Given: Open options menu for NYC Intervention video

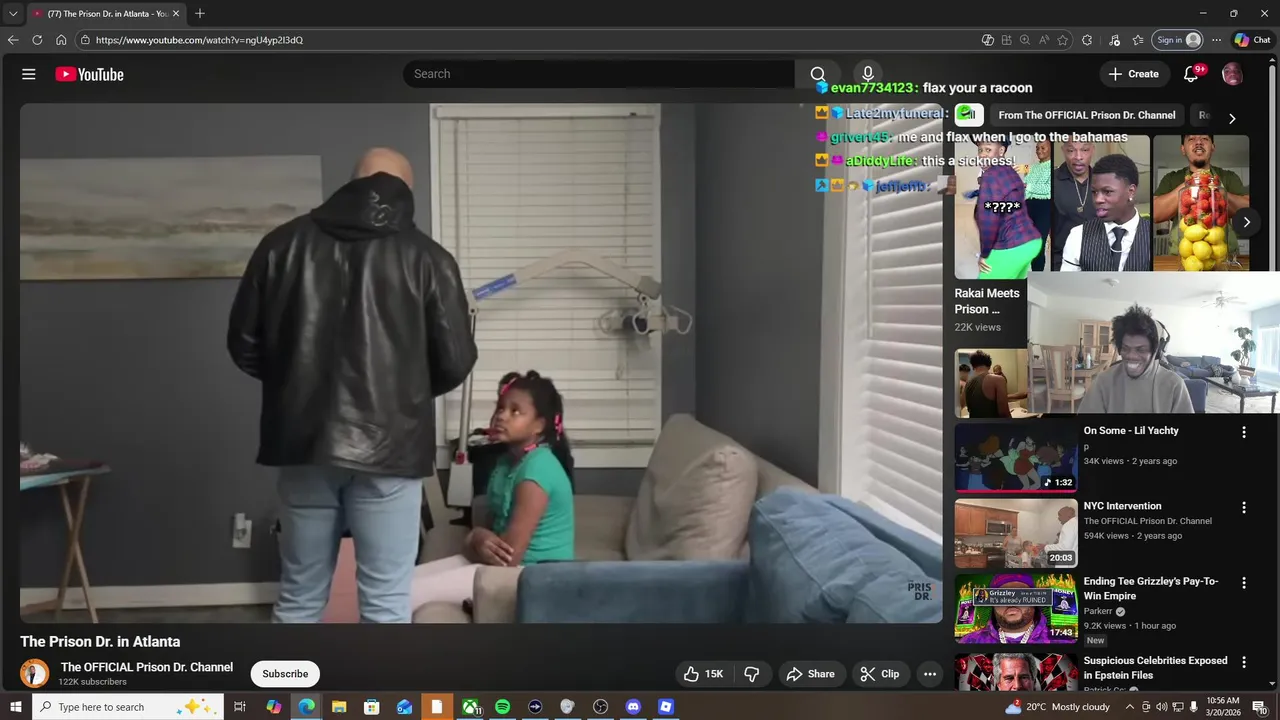Looking at the screenshot, I should 1244,507.
